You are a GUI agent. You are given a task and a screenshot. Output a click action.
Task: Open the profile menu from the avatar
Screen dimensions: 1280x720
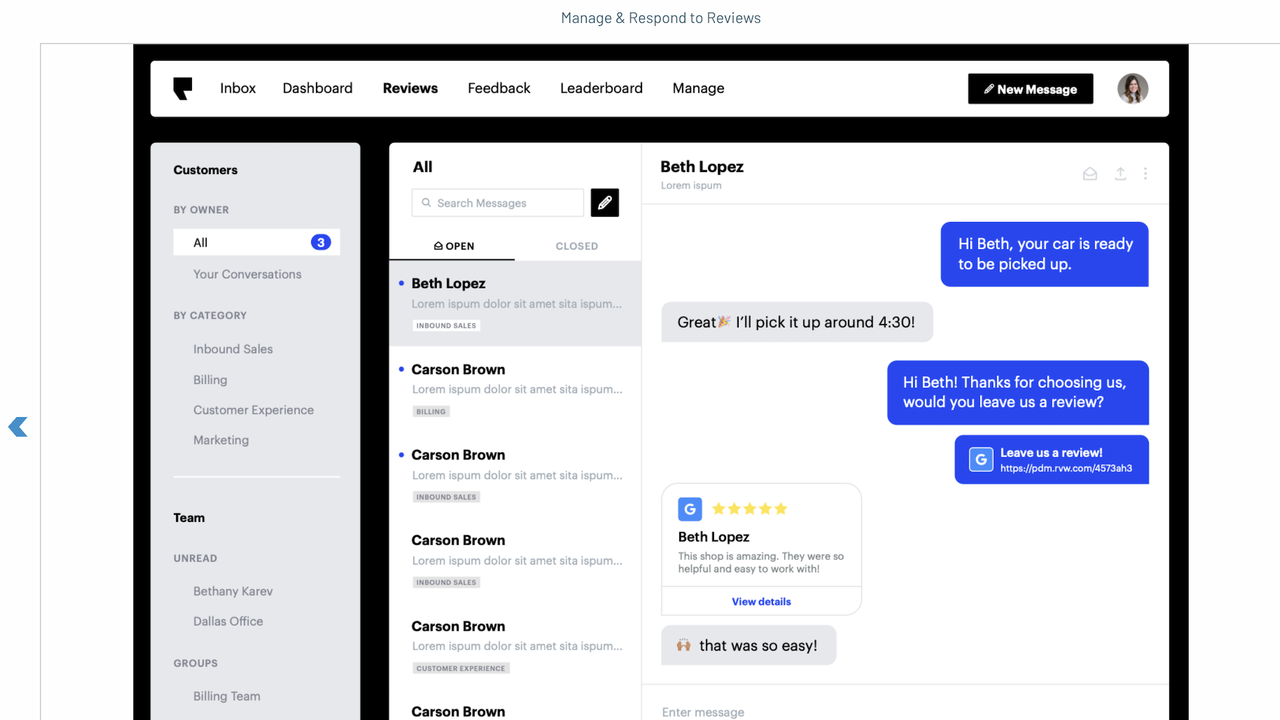tap(1132, 88)
